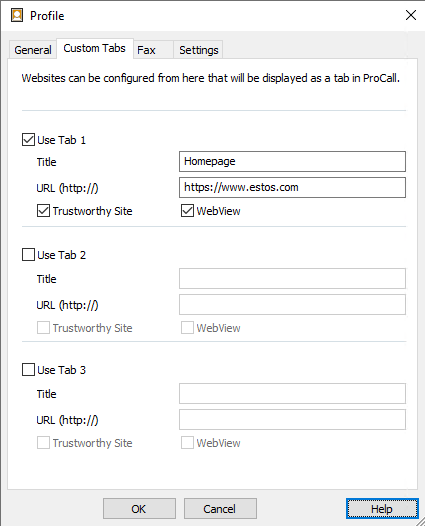The width and height of the screenshot is (425, 526).
Task: Click the Profile dialog title icon
Action: 17,15
